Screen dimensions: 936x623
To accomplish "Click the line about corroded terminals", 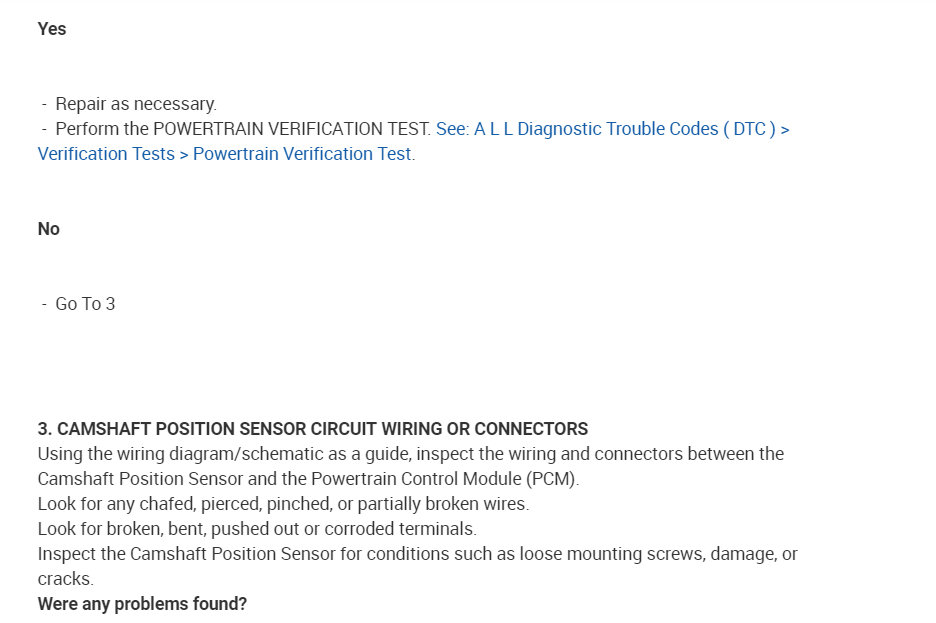I will [x=257, y=529].
